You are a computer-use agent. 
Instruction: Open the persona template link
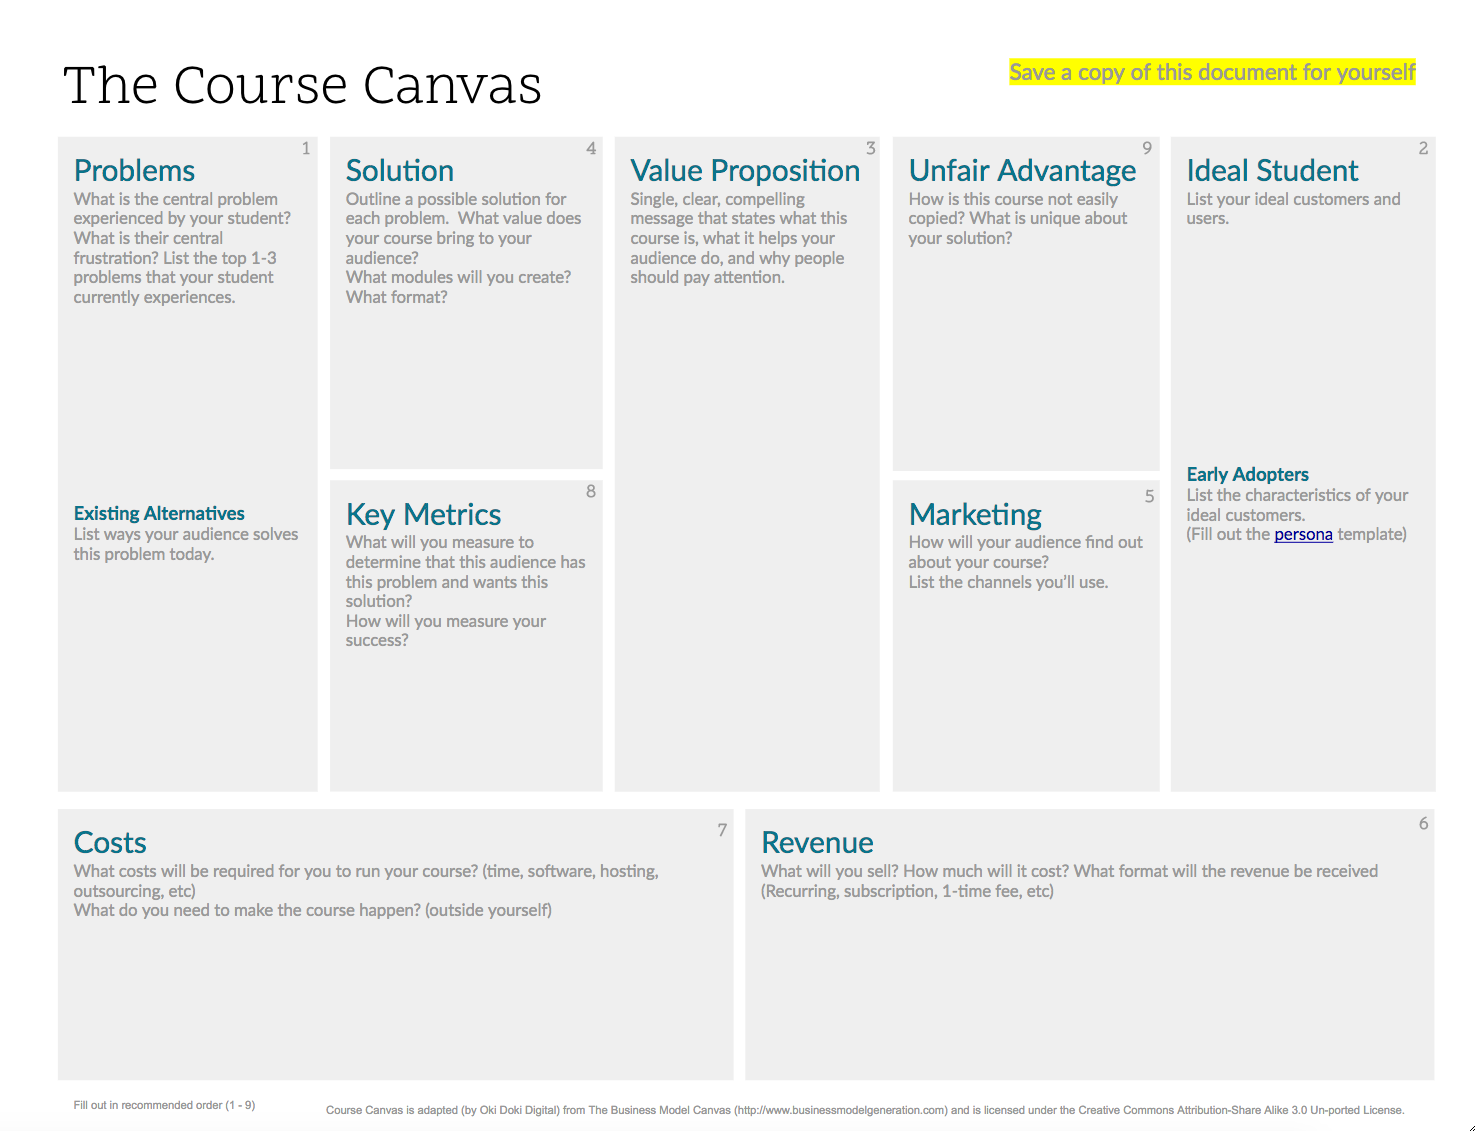click(1303, 535)
